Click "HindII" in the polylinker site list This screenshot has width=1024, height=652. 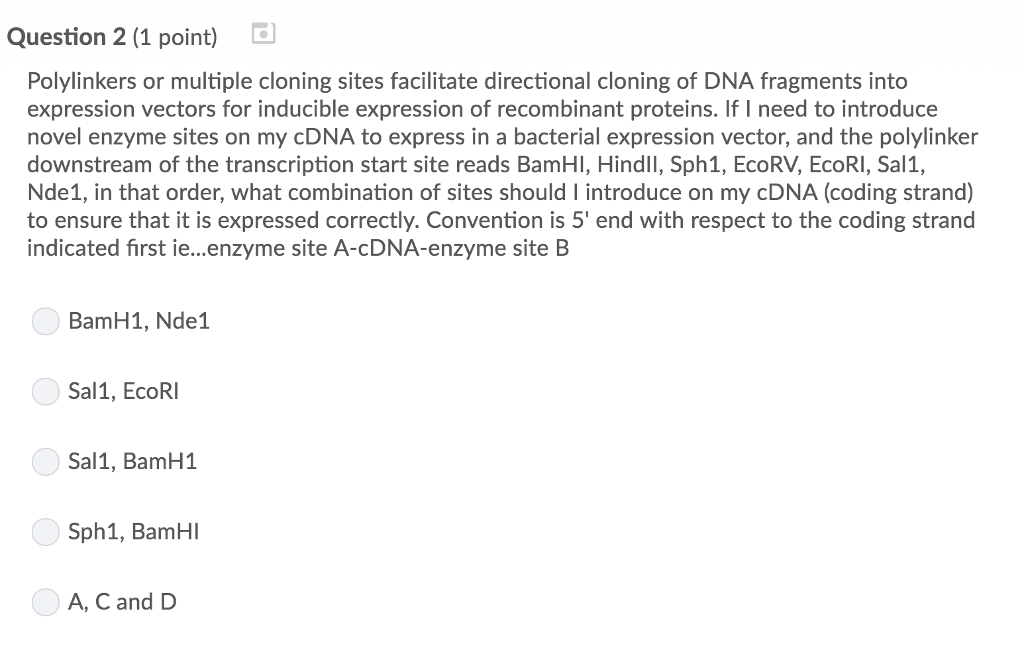pos(628,164)
